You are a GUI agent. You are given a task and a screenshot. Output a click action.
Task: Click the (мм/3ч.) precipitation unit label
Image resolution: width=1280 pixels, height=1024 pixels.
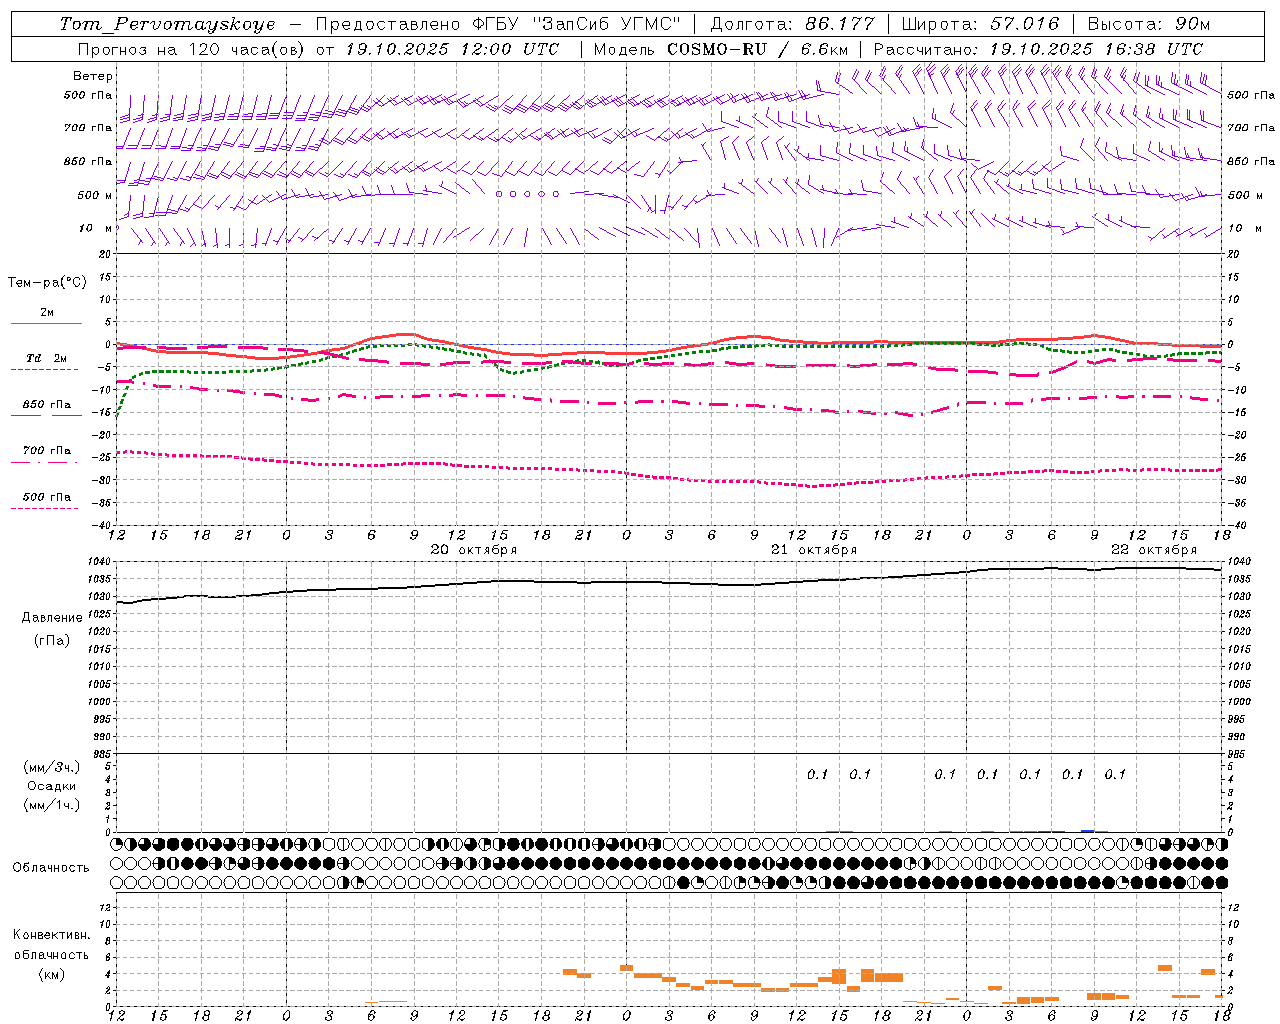point(52,767)
